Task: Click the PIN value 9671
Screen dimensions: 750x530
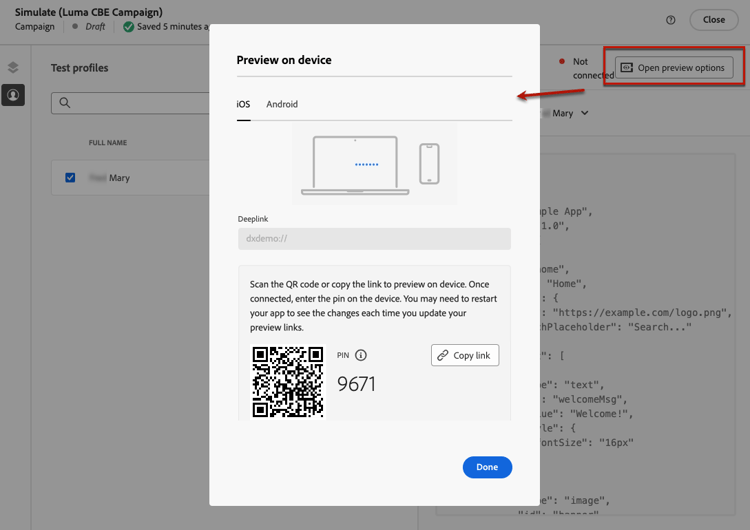Action: click(x=356, y=384)
